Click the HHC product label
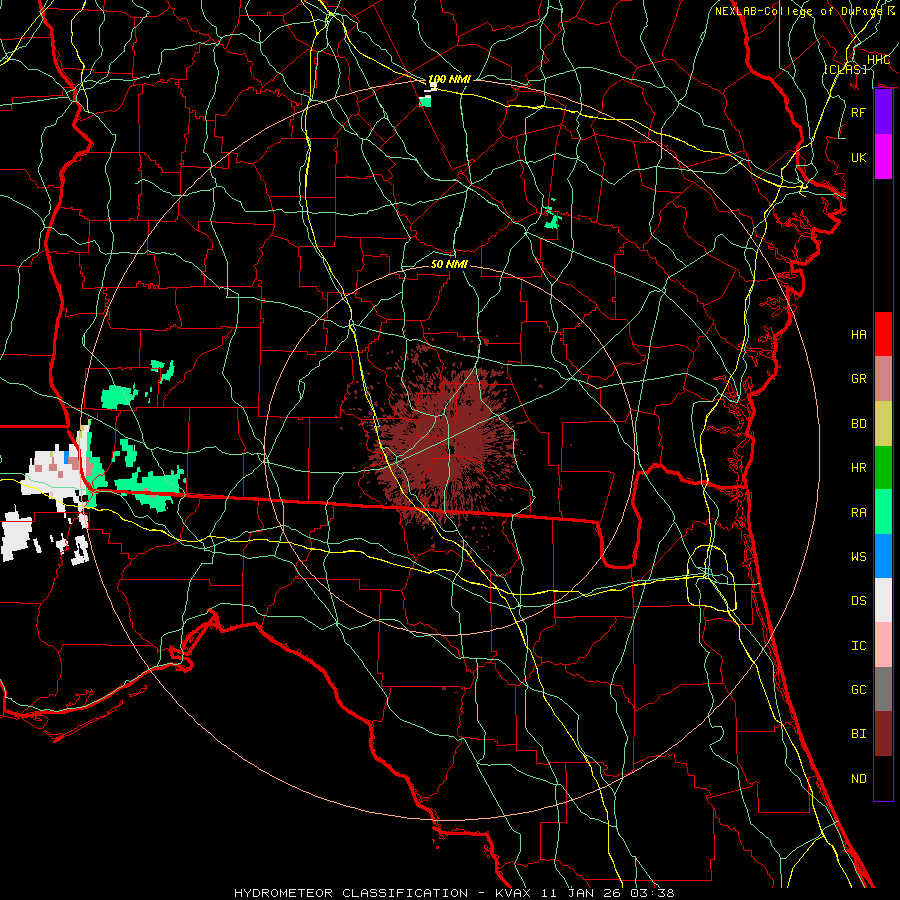This screenshot has width=900, height=900. [x=878, y=60]
